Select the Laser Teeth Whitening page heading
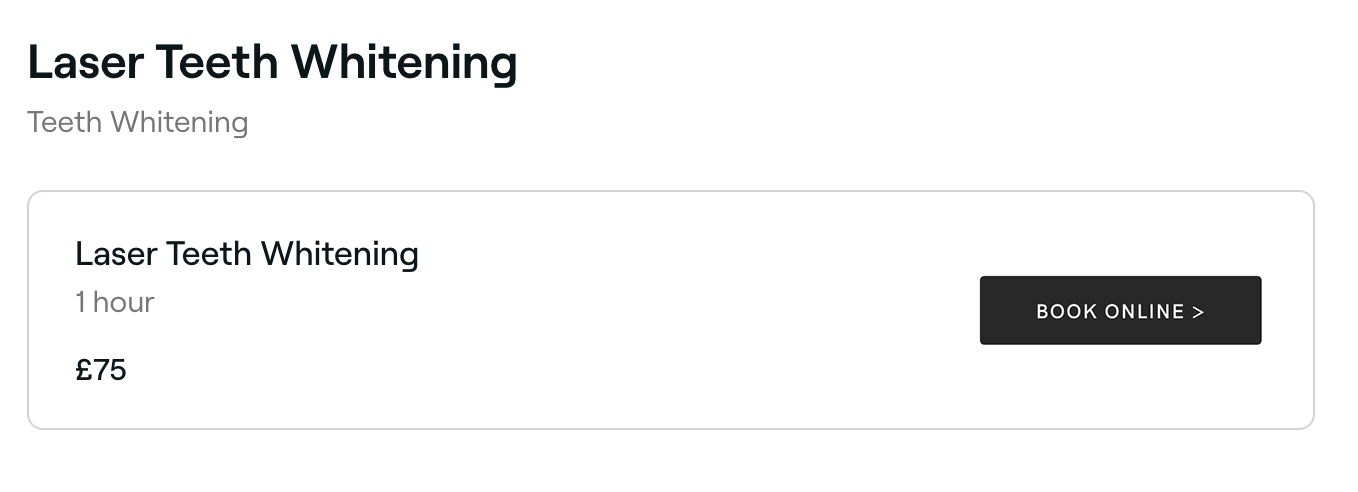The image size is (1358, 492). point(272,62)
